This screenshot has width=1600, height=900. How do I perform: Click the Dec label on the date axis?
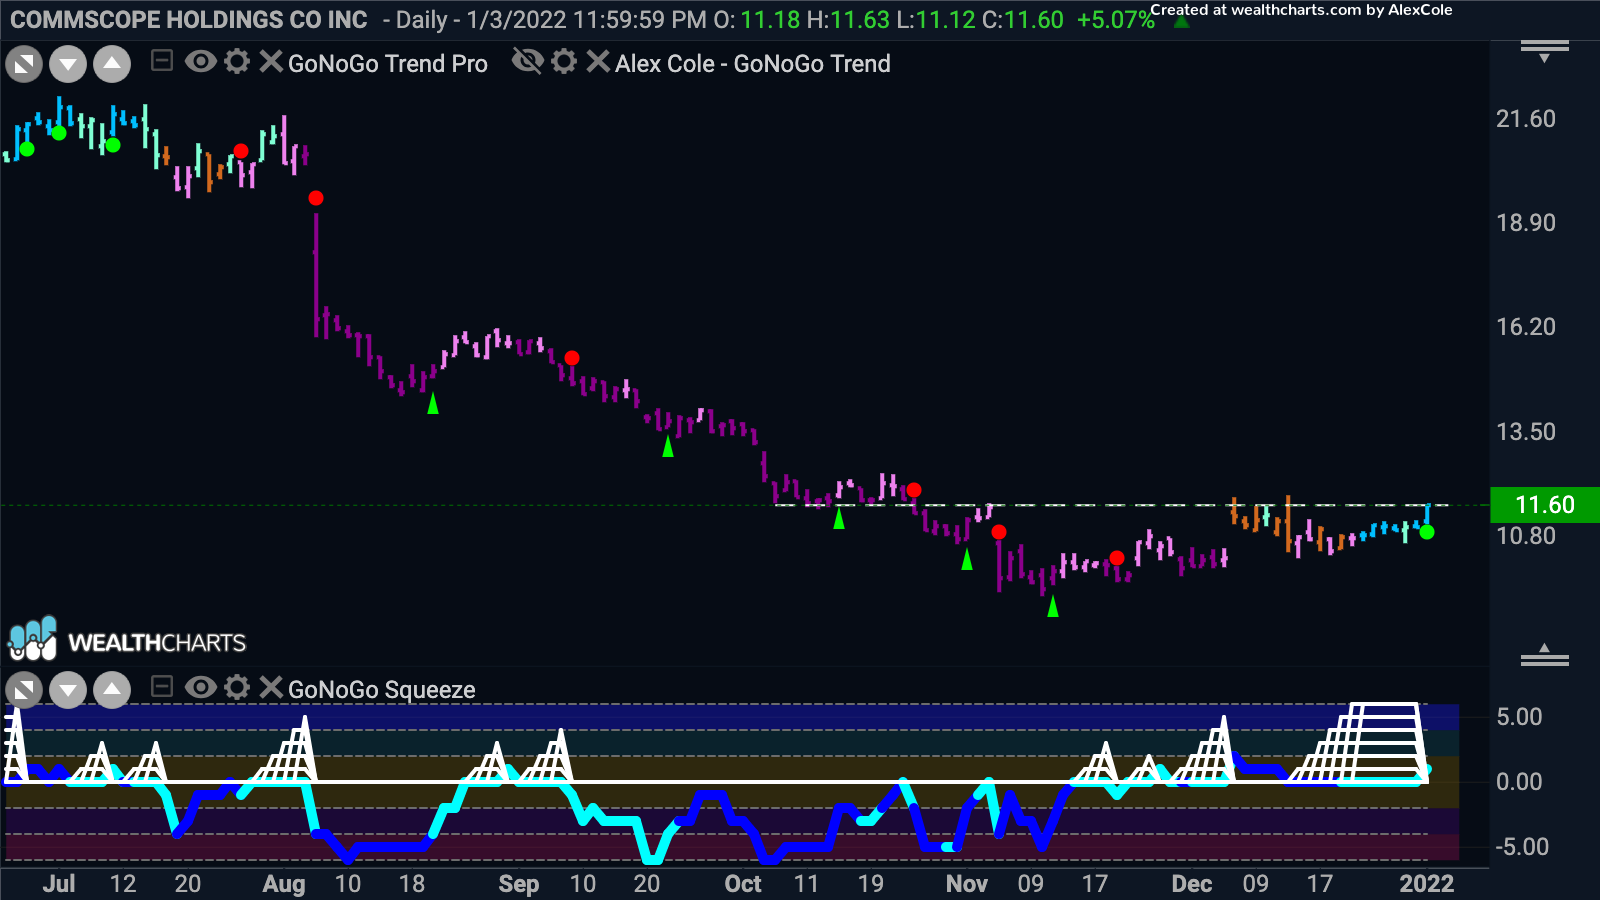pos(1192,884)
